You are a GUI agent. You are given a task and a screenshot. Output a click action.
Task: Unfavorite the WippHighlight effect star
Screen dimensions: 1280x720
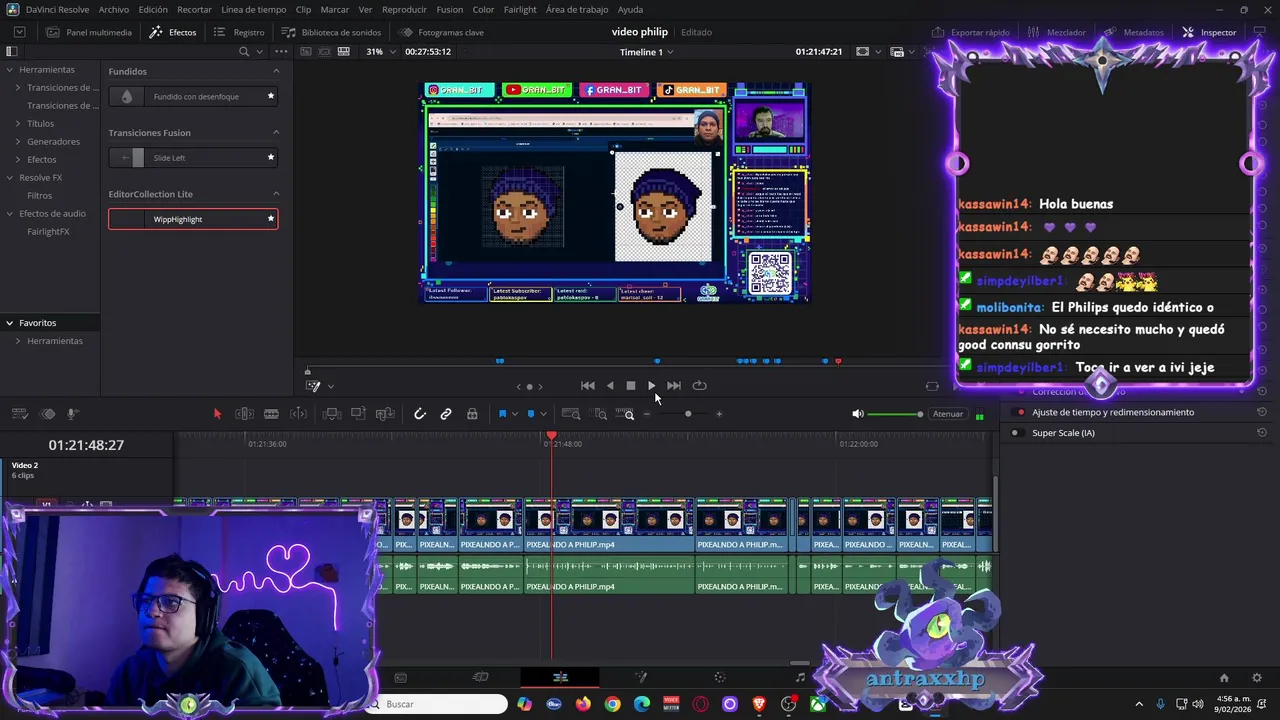tap(270, 219)
